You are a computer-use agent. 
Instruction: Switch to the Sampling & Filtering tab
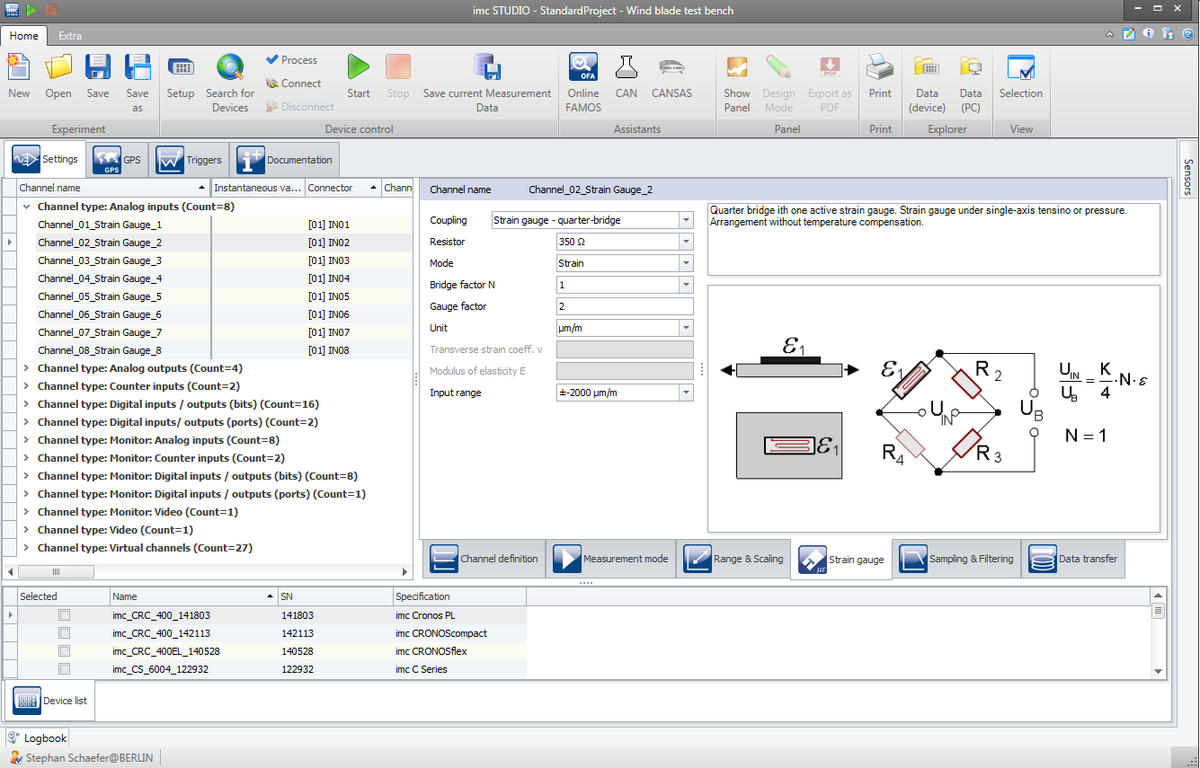[958, 559]
